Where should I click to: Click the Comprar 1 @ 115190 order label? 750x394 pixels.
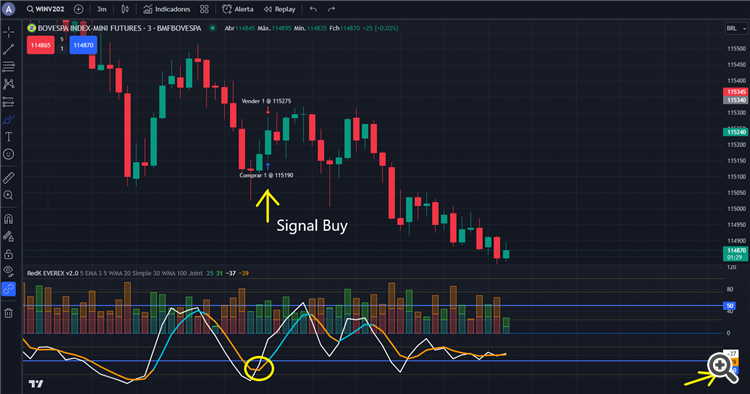[x=266, y=175]
